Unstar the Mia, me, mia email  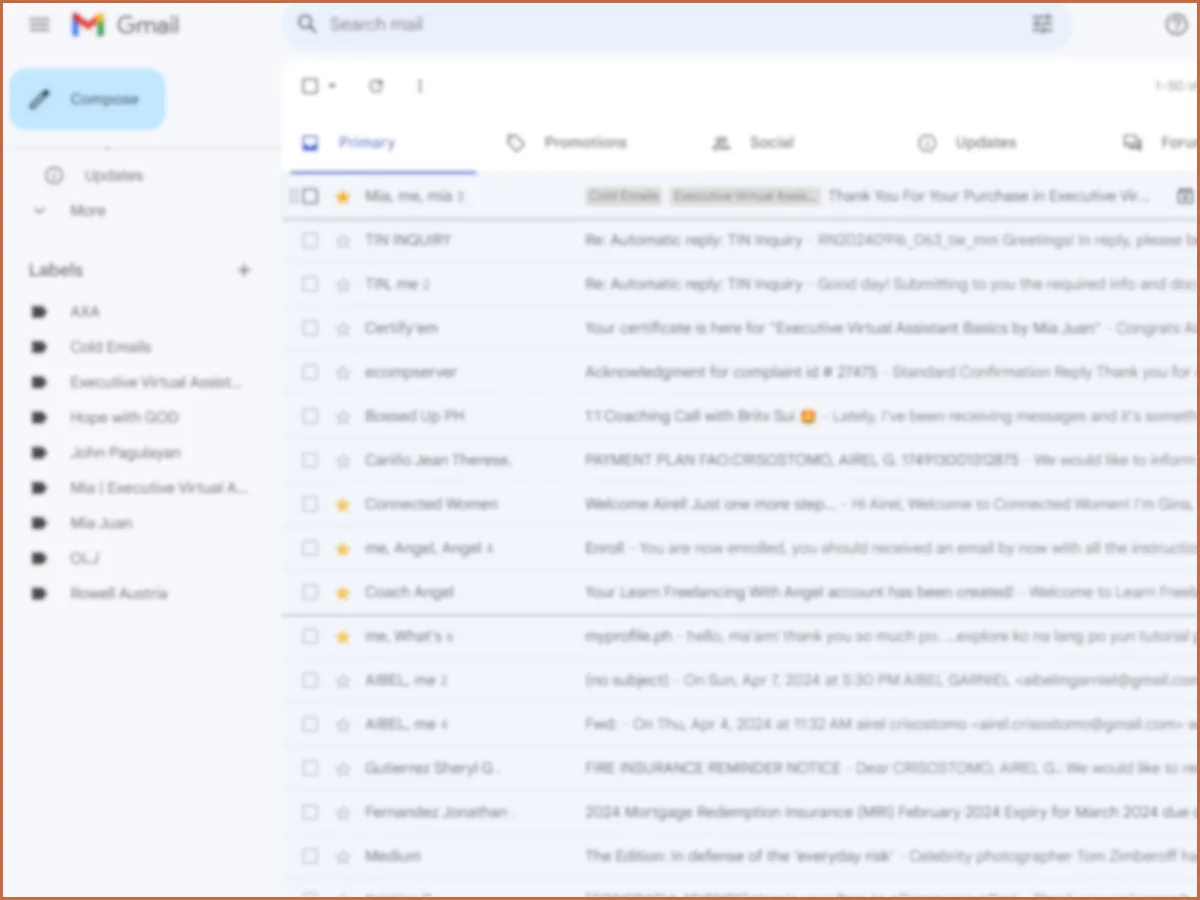(x=343, y=196)
